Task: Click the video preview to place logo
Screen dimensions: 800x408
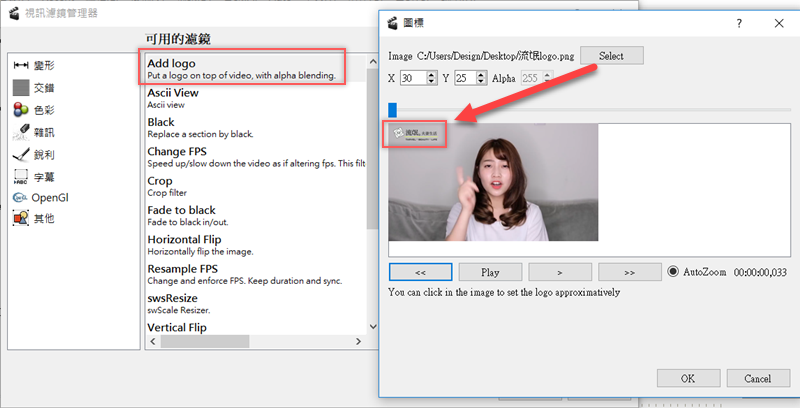Action: coord(493,182)
